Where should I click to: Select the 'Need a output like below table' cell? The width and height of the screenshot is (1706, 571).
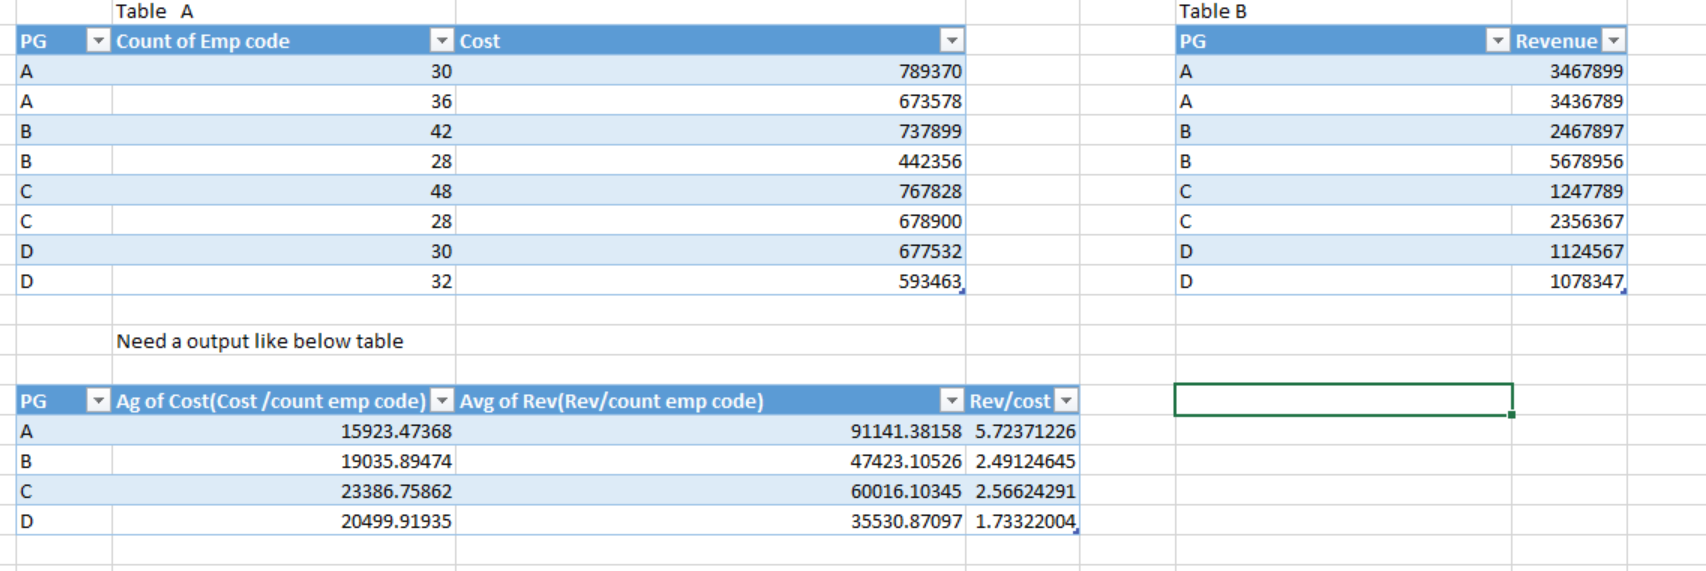point(284,341)
